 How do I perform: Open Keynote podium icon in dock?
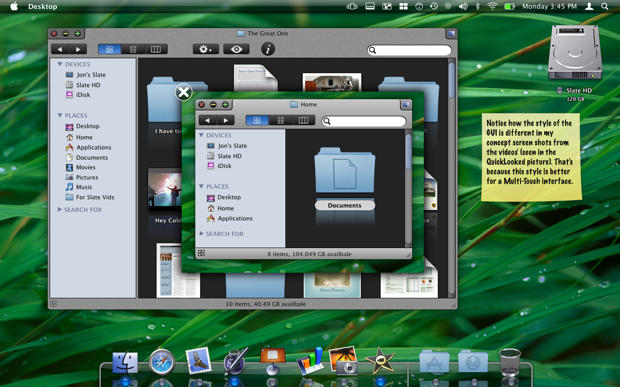tap(273, 361)
